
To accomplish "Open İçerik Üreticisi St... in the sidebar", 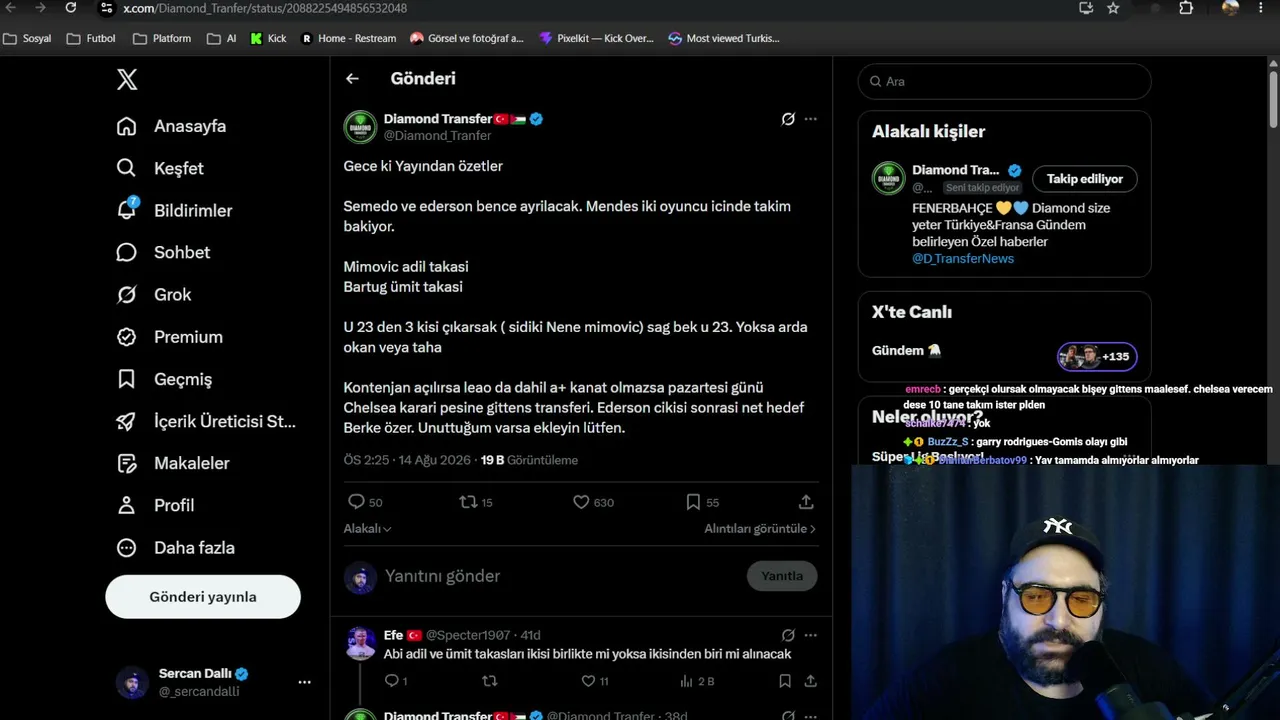I will 206,421.
